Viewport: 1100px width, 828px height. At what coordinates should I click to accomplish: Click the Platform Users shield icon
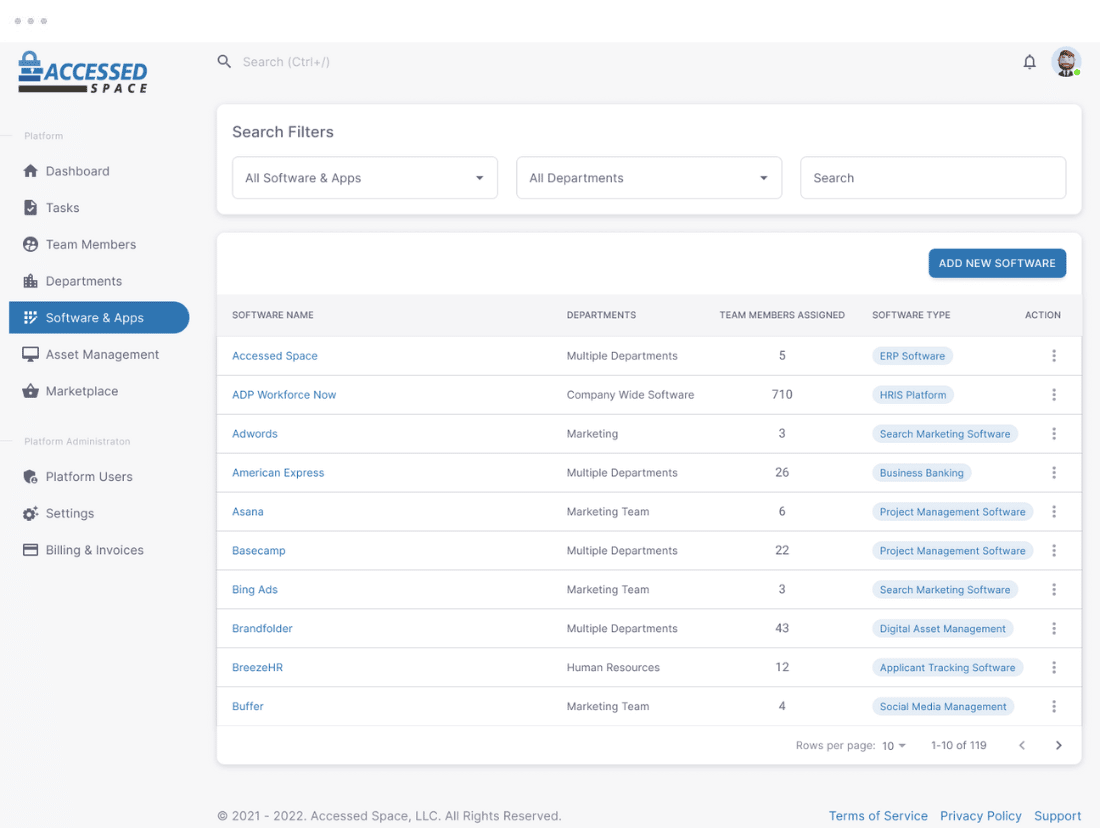pyautogui.click(x=30, y=477)
